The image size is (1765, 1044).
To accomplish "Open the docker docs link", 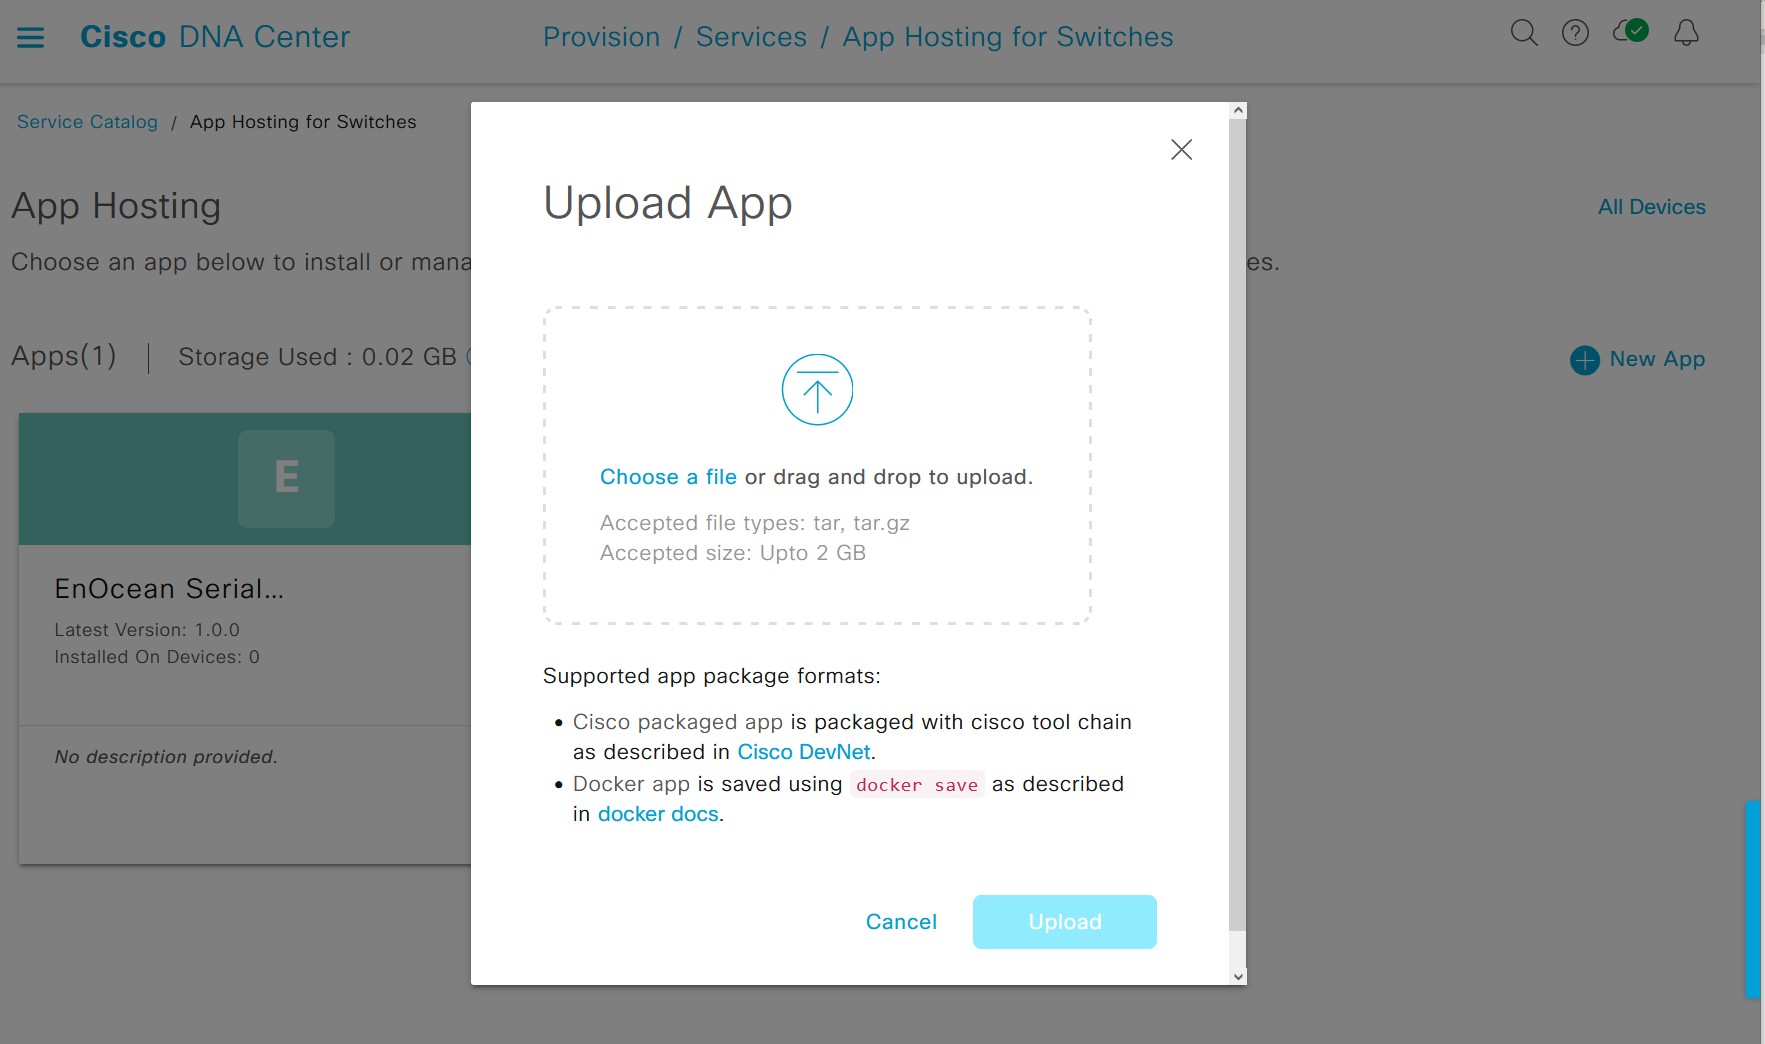I will 658,814.
